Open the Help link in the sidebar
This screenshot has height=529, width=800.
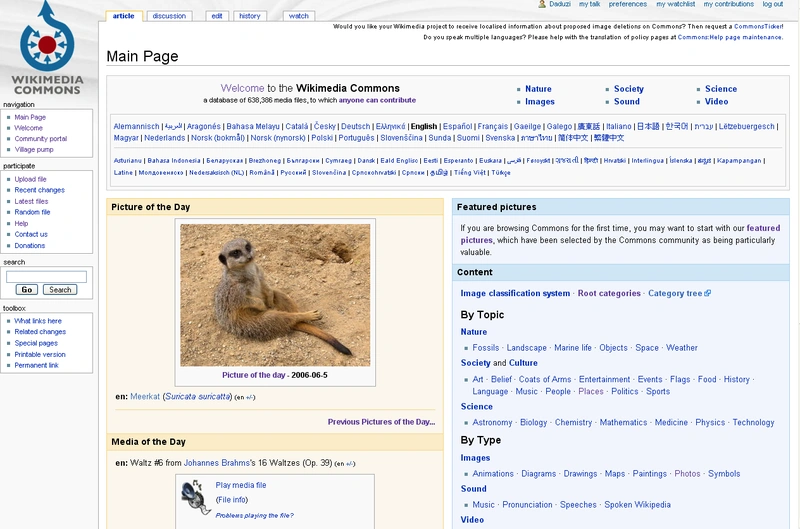coord(21,223)
